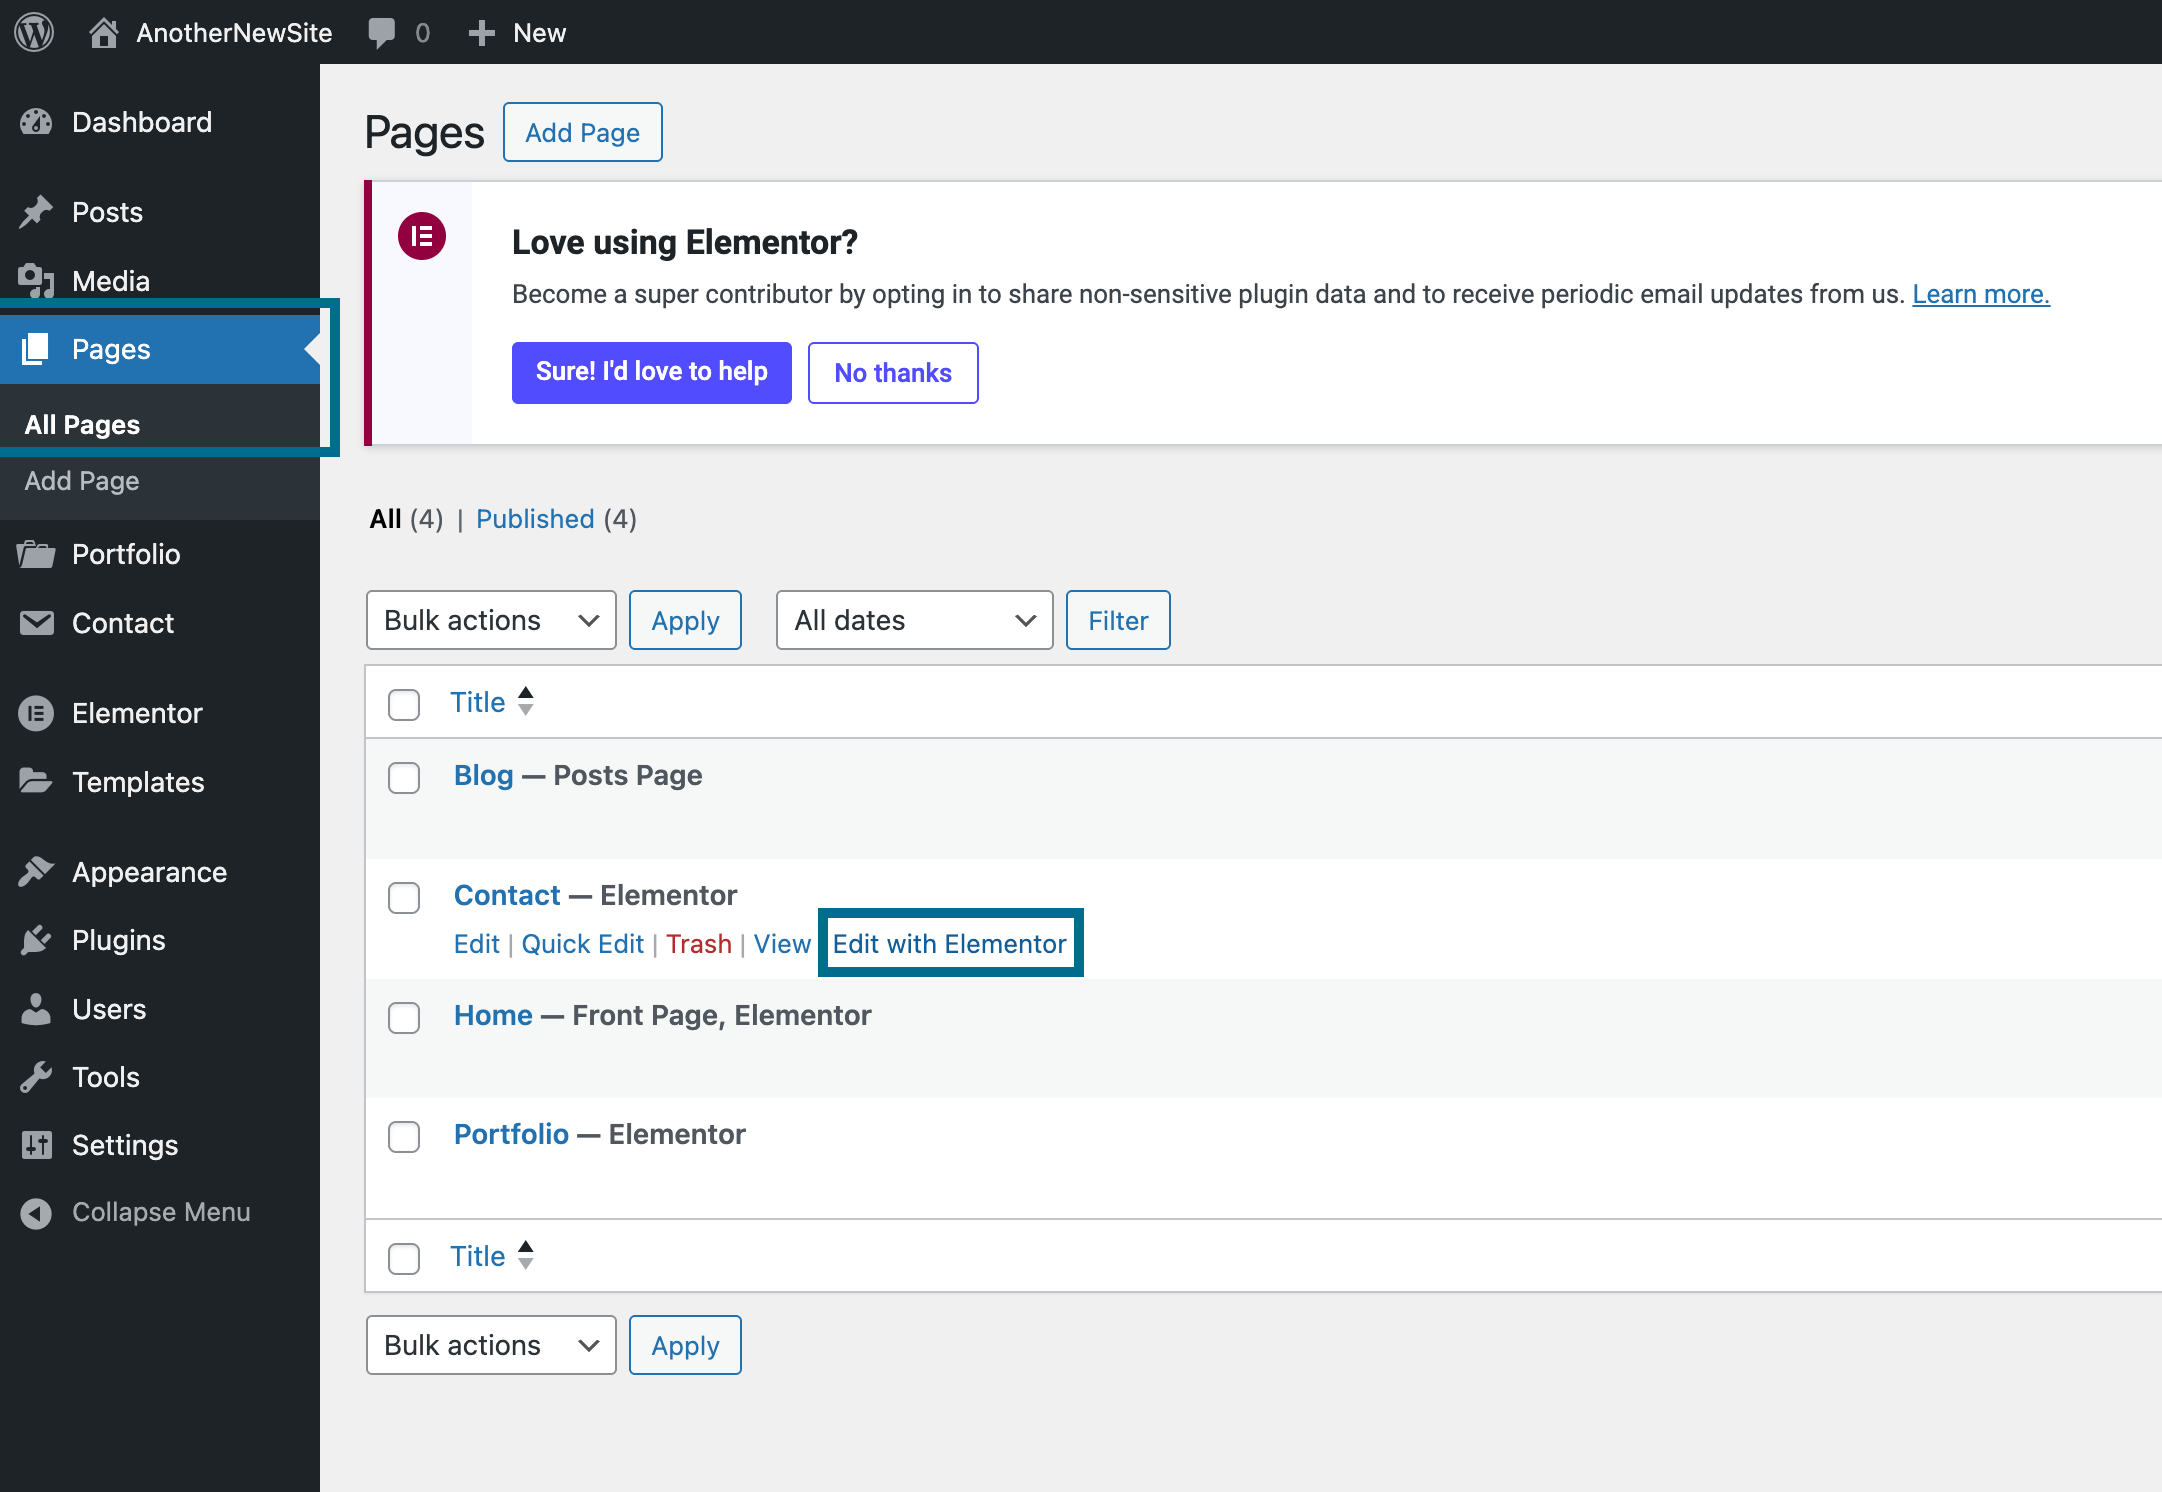Open the Home page title
This screenshot has width=2162, height=1492.
[x=493, y=1015]
